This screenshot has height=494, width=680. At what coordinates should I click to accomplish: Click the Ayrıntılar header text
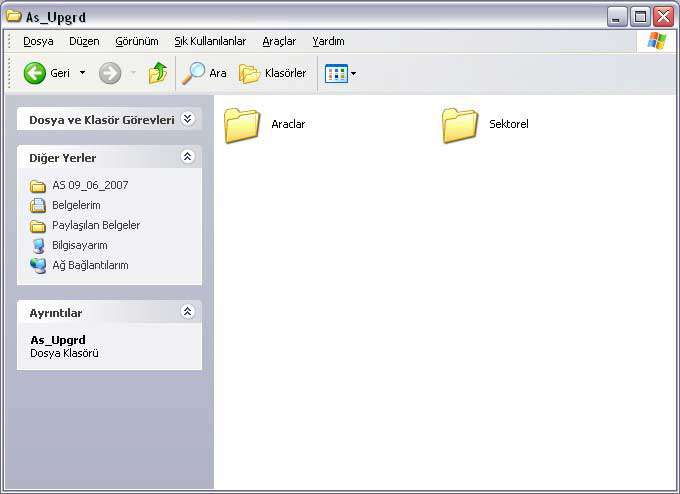(x=56, y=313)
